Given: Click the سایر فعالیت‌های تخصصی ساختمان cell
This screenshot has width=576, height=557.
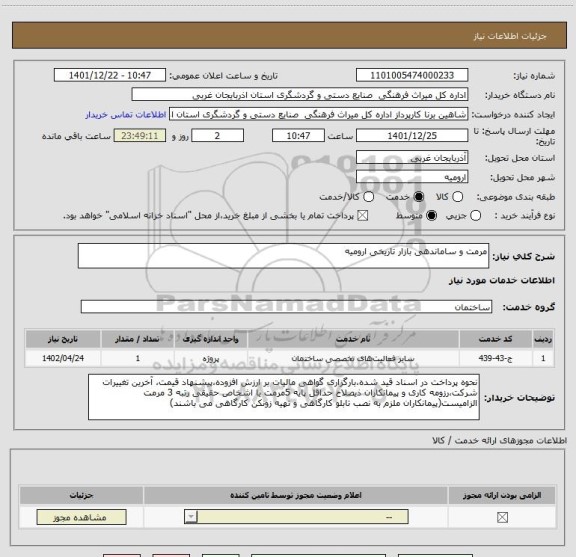Looking at the screenshot, I should pyautogui.click(x=353, y=358).
